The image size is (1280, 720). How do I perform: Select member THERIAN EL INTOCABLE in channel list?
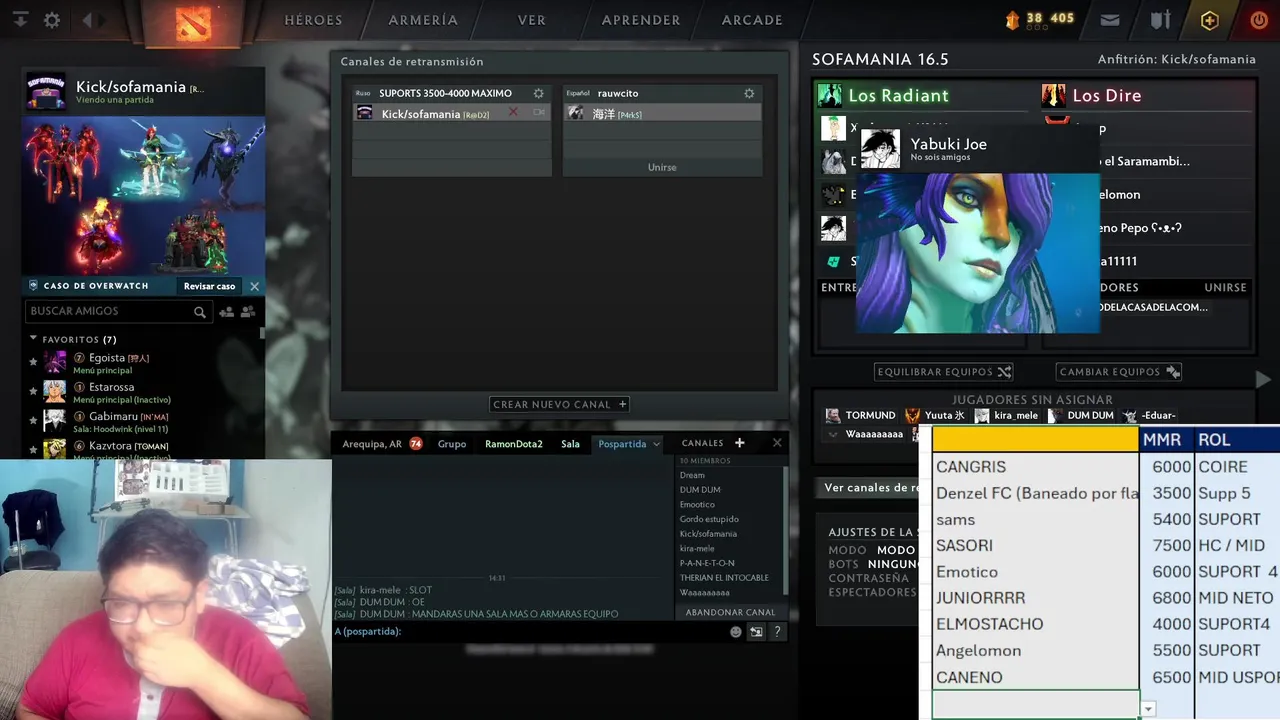point(724,578)
